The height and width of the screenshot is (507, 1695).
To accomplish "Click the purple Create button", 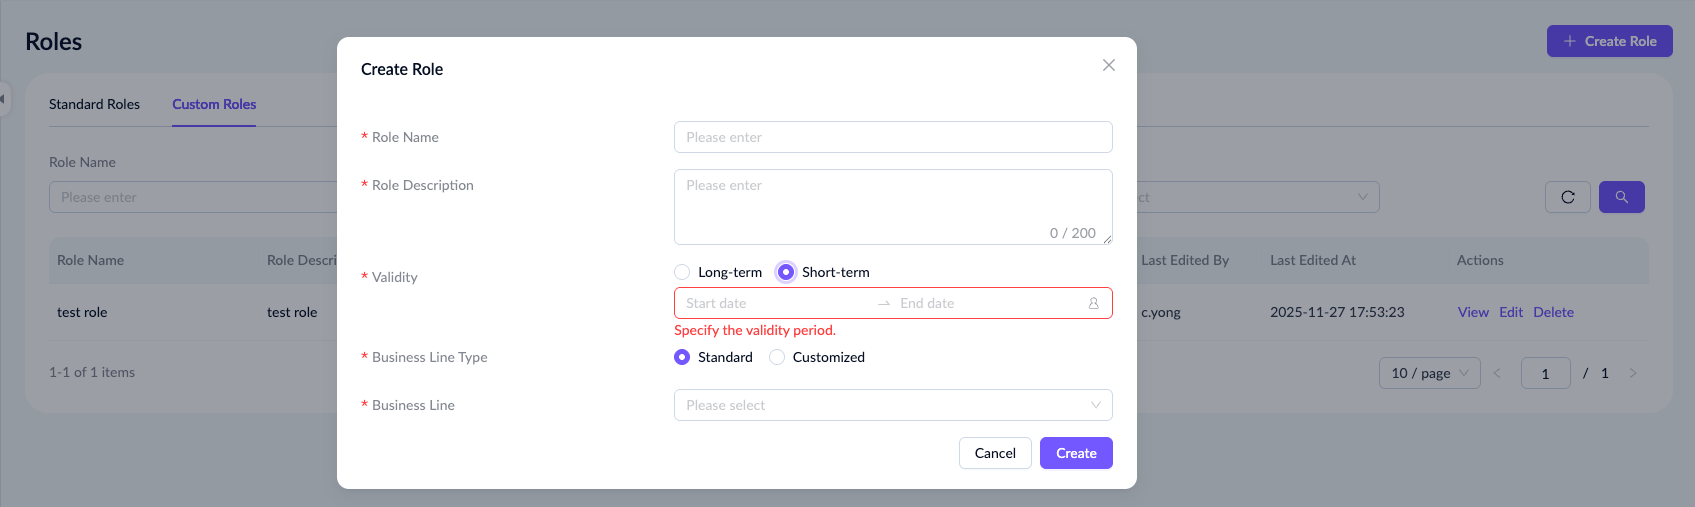I will coord(1076,453).
